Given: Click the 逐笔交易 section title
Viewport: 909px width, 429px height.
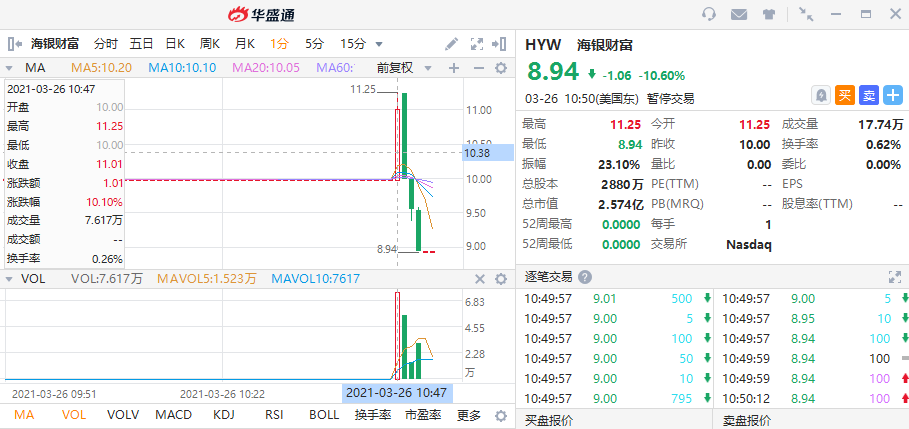Looking at the screenshot, I should pyautogui.click(x=548, y=277).
